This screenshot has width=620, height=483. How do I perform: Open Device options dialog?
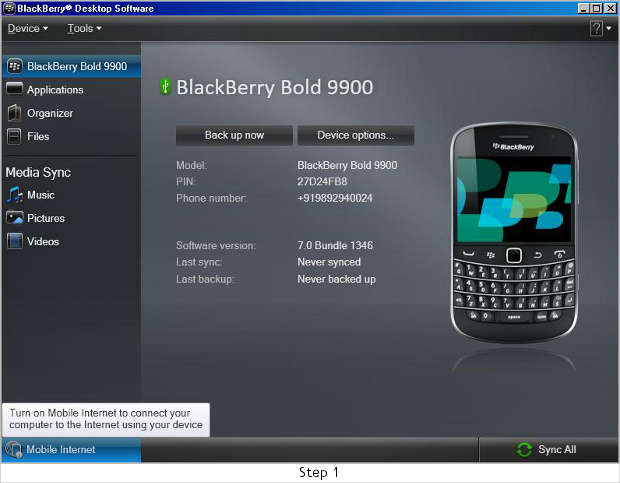pyautogui.click(x=356, y=136)
